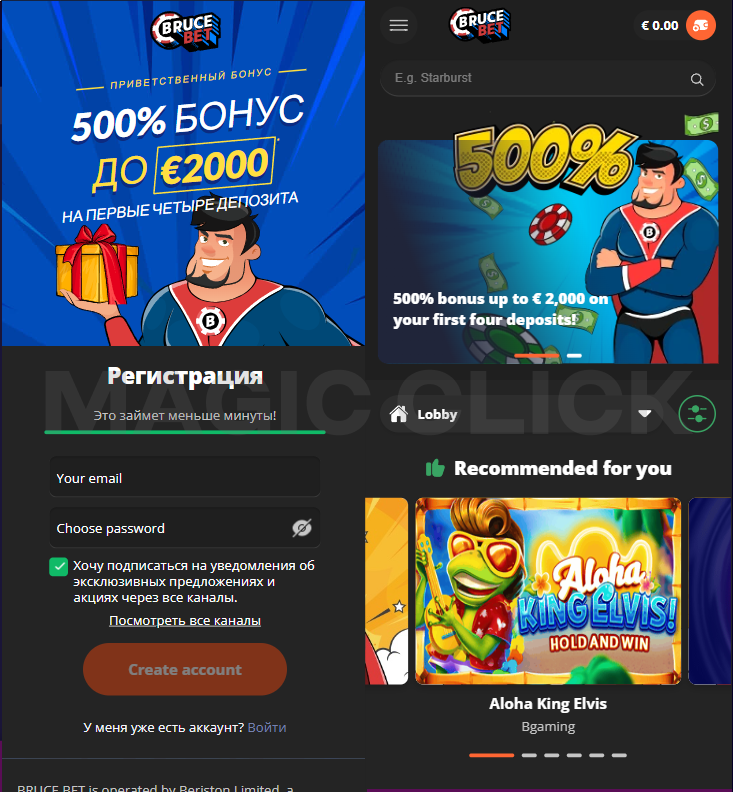
Task: Open the hamburger menu
Action: click(399, 26)
